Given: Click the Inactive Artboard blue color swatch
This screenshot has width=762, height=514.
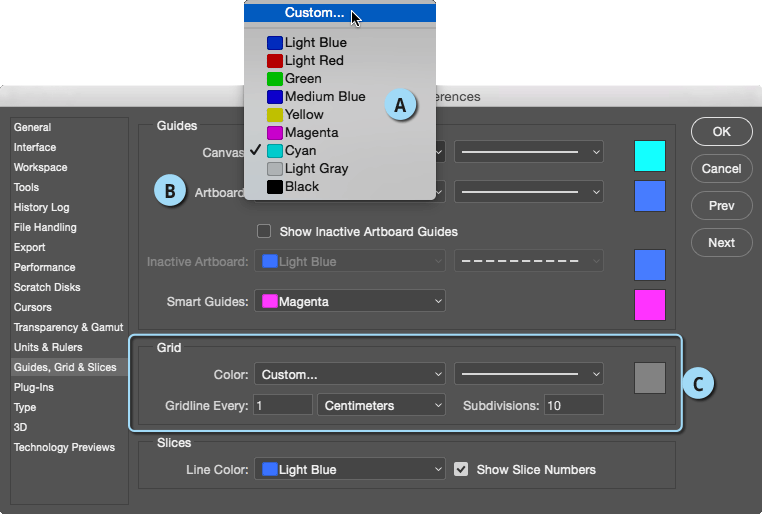Looking at the screenshot, I should tap(650, 265).
